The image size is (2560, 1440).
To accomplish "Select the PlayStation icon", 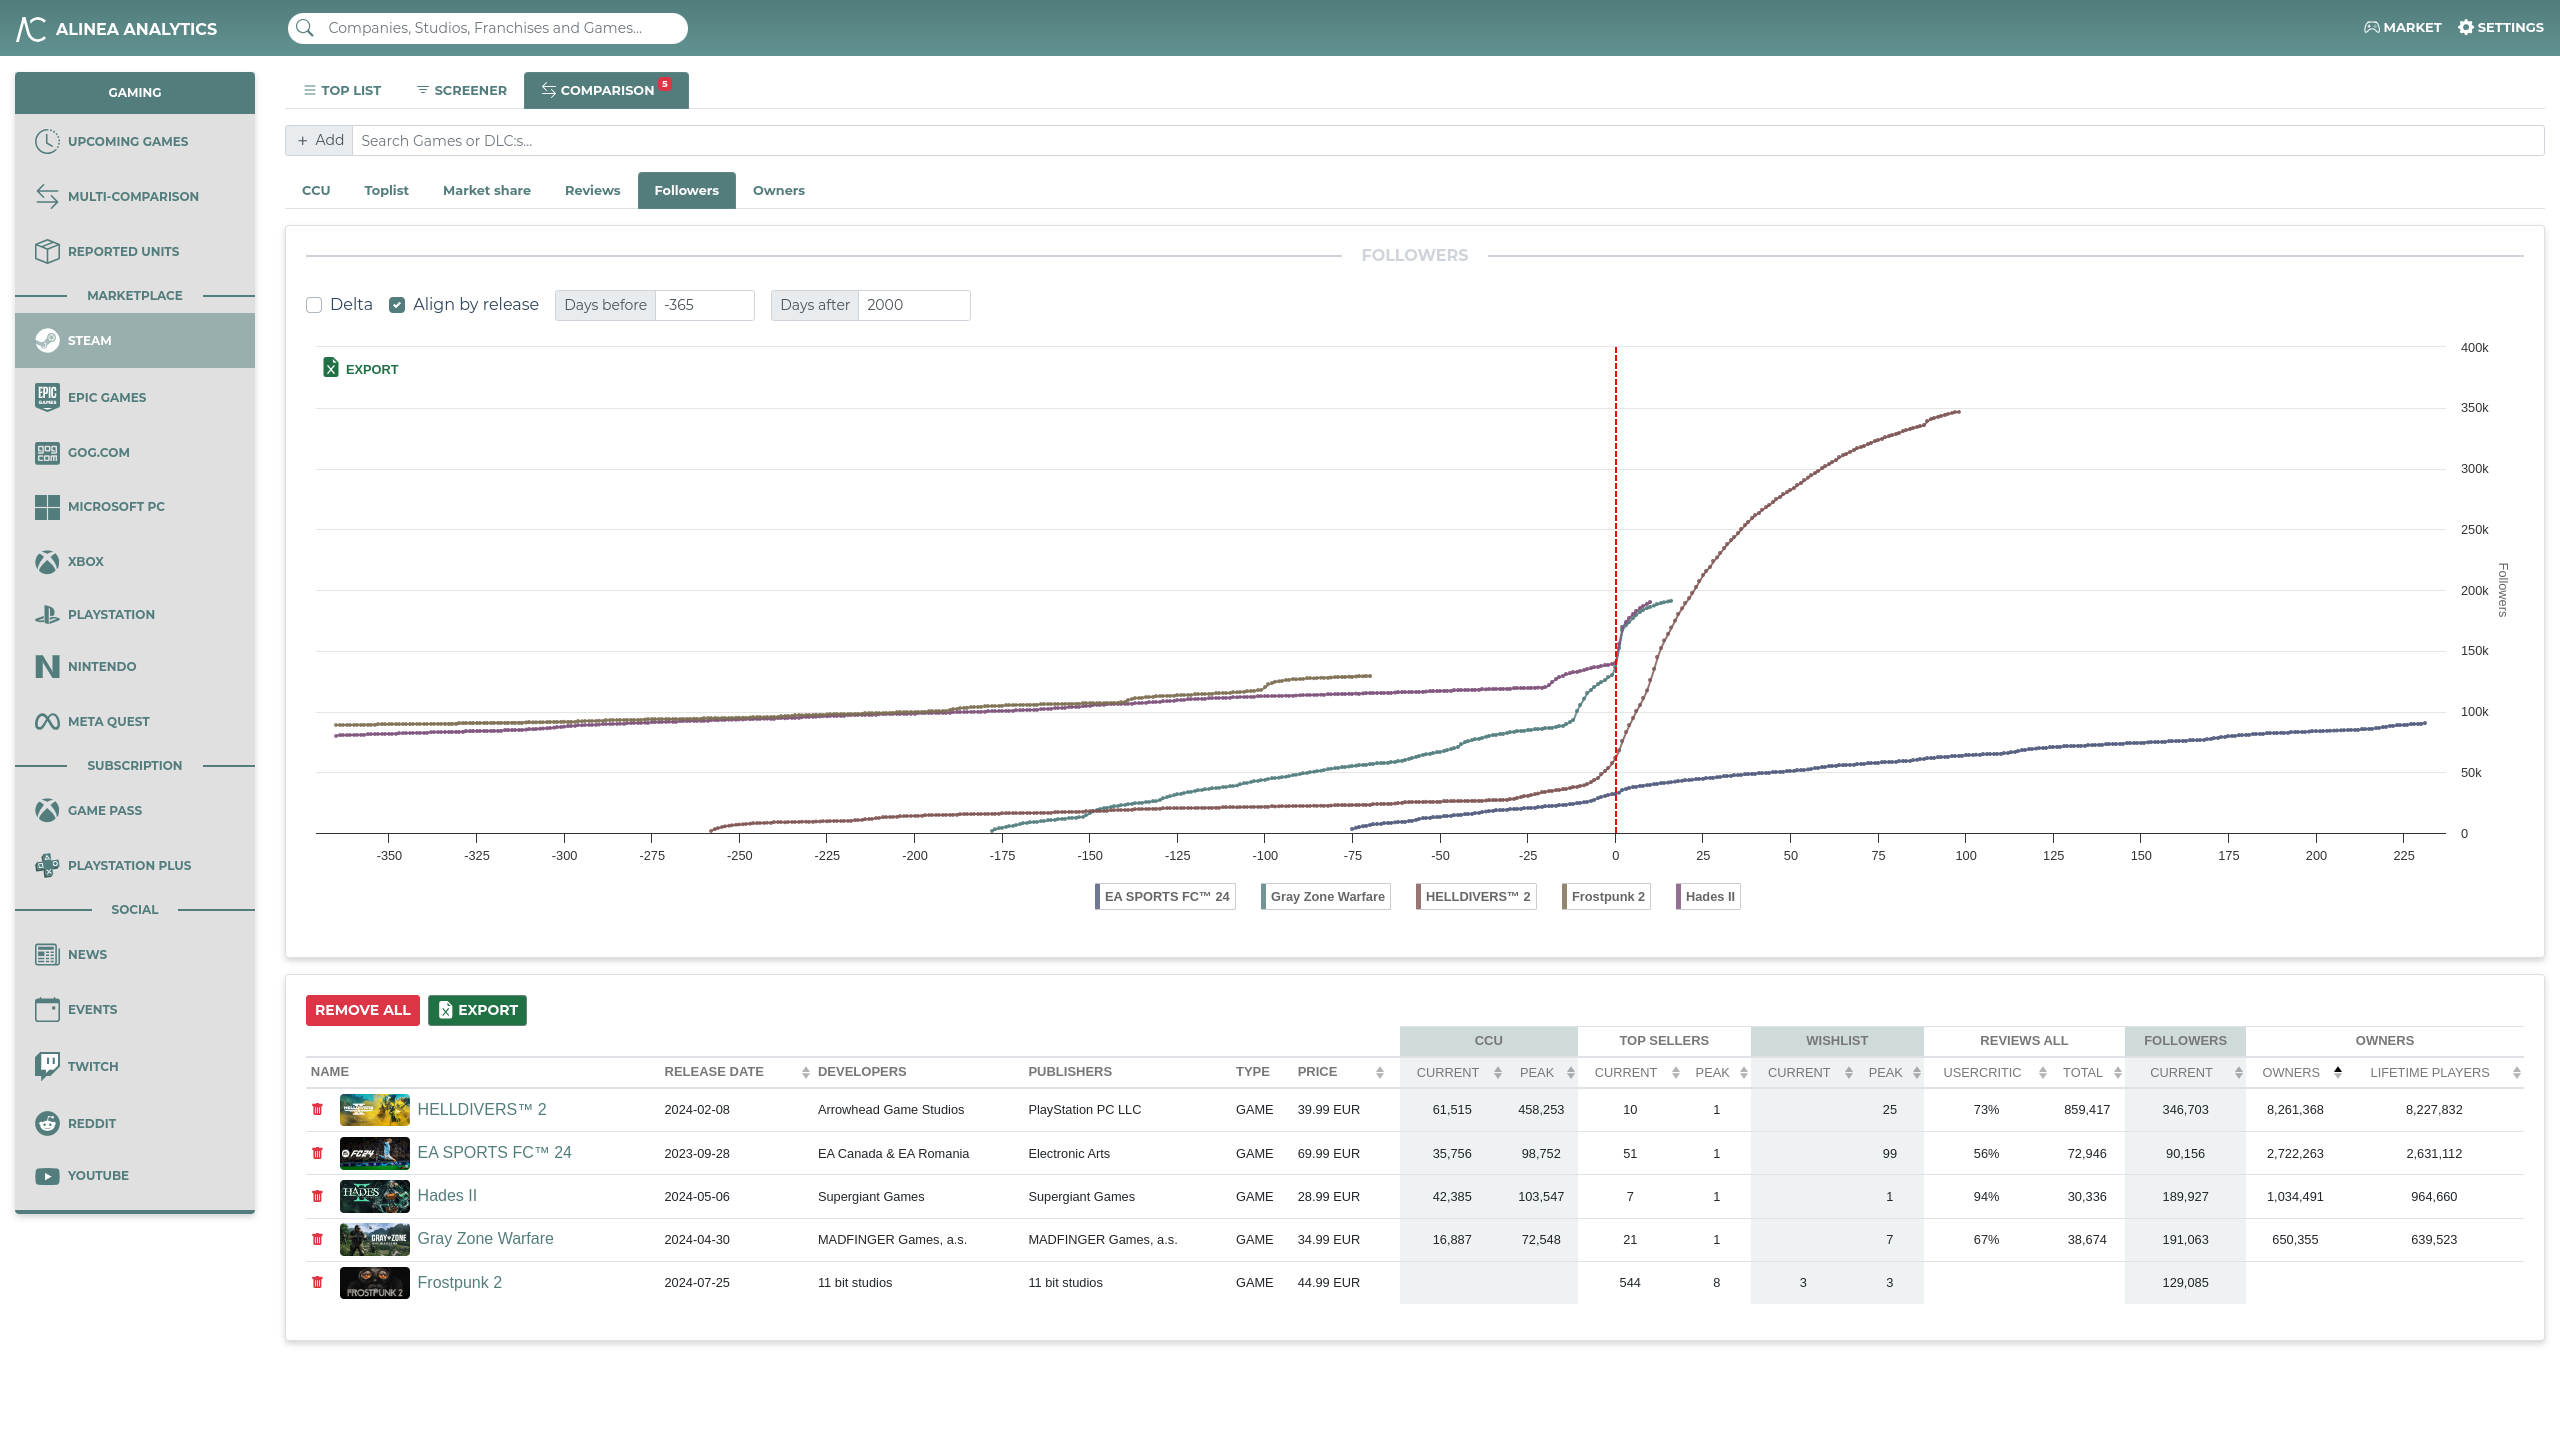I will [x=47, y=614].
